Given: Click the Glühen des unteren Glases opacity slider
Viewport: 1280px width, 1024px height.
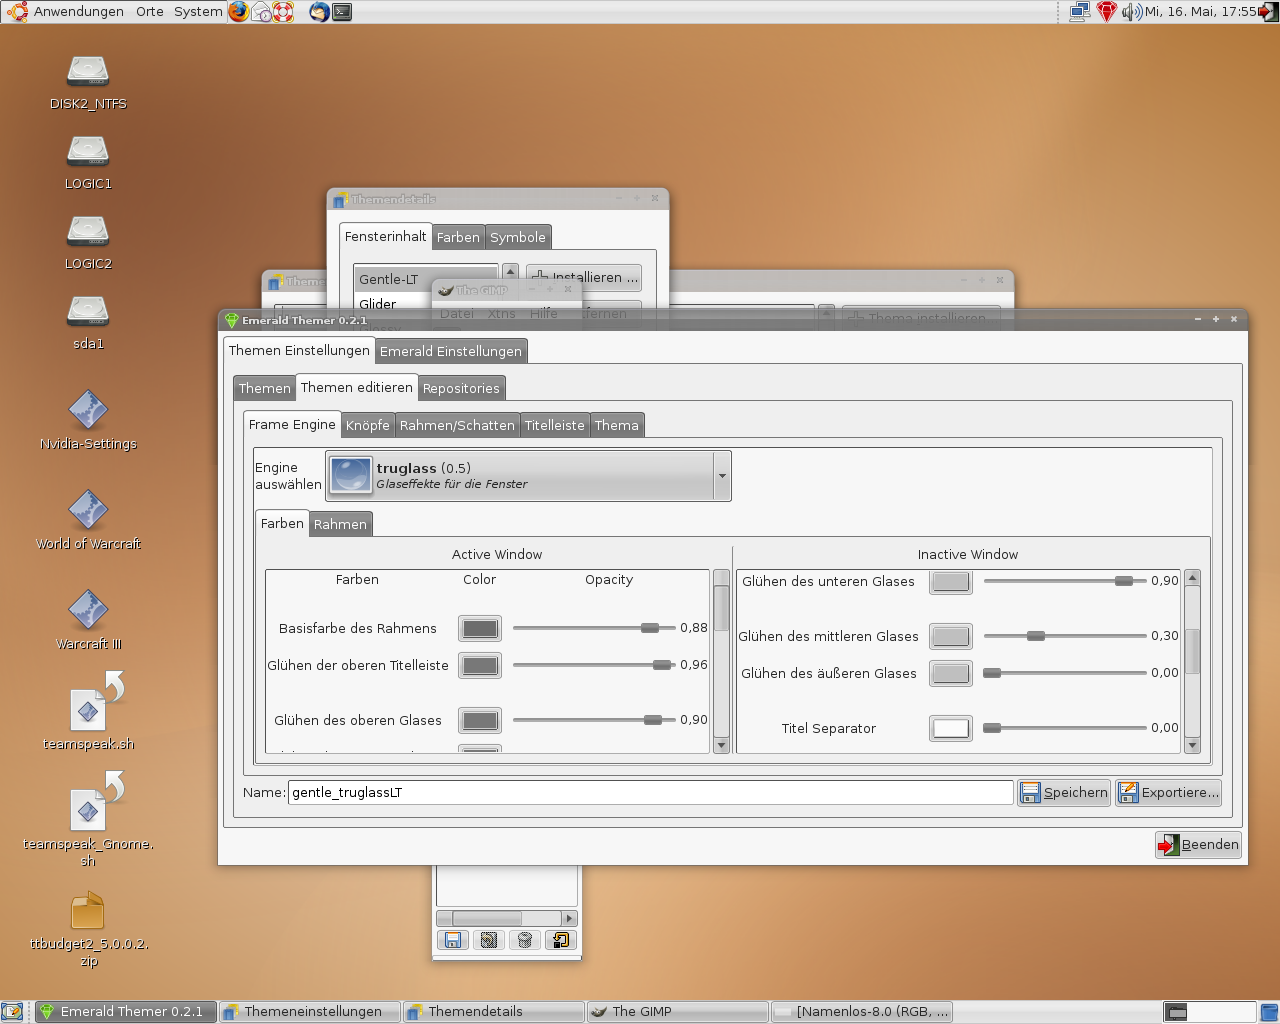Looking at the screenshot, I should pos(1065,581).
